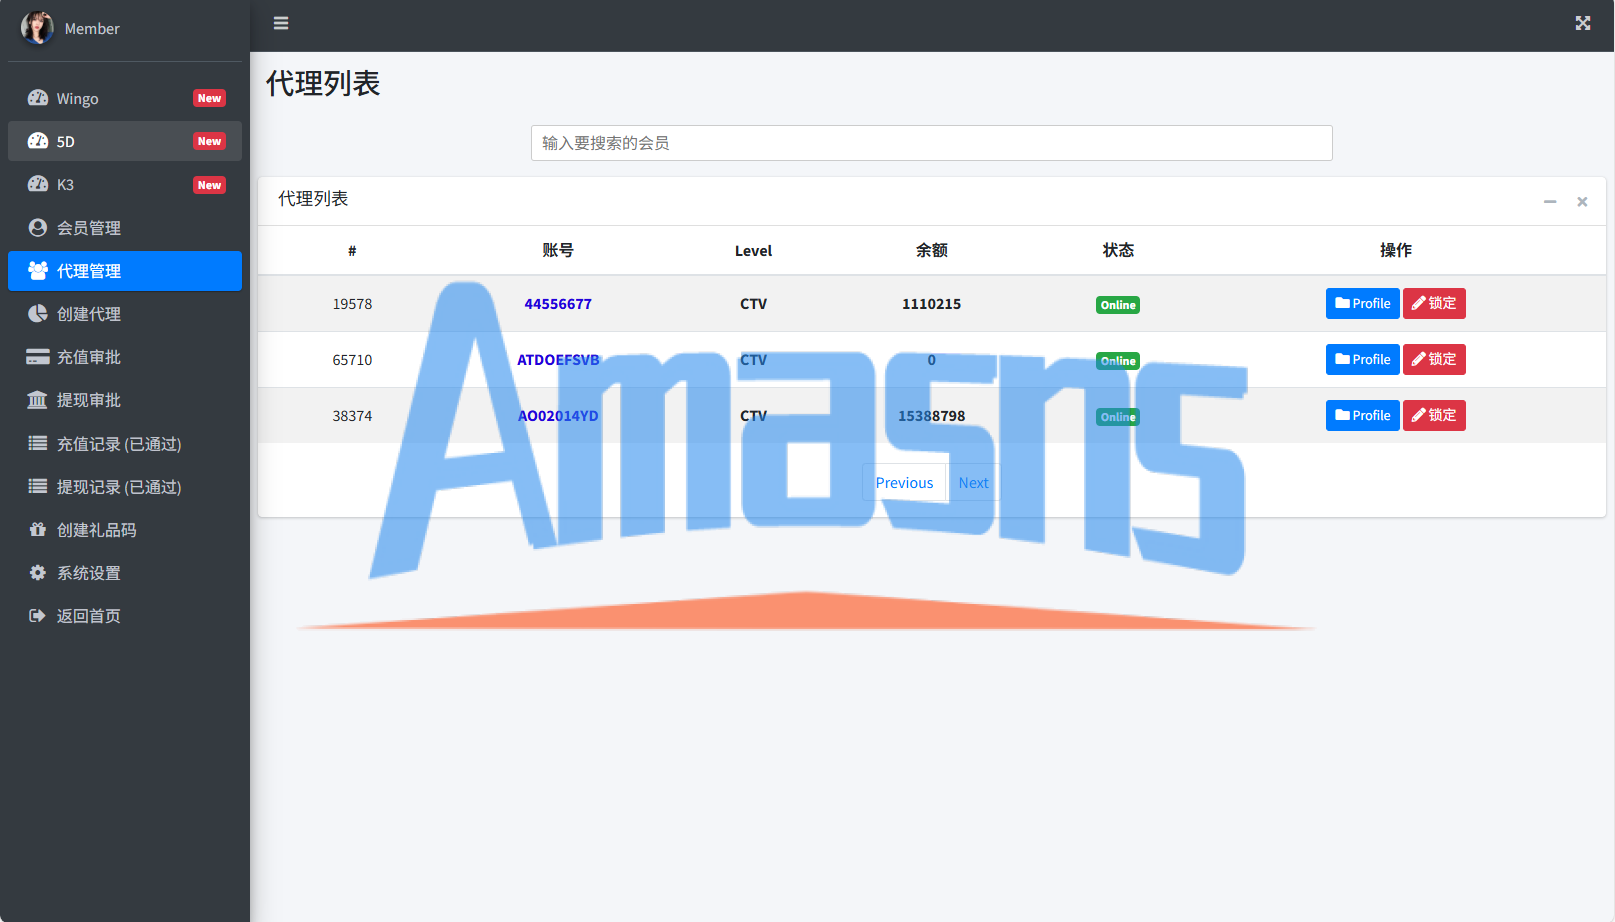Viewport: 1615px width, 922px height.
Task: Click the Online badge for row 19578
Action: (x=1118, y=305)
